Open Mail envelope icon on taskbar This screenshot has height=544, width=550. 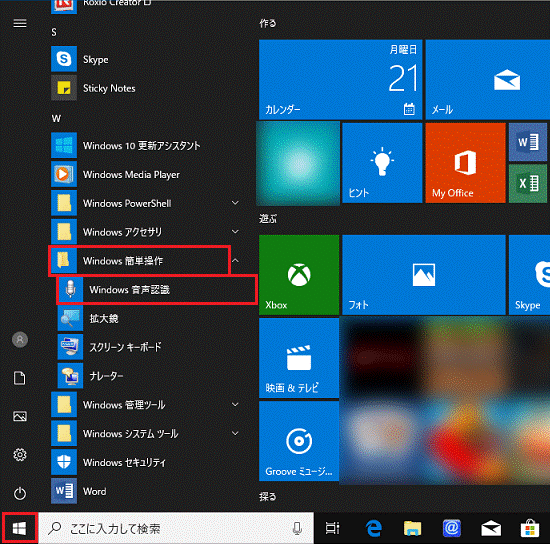(491, 528)
